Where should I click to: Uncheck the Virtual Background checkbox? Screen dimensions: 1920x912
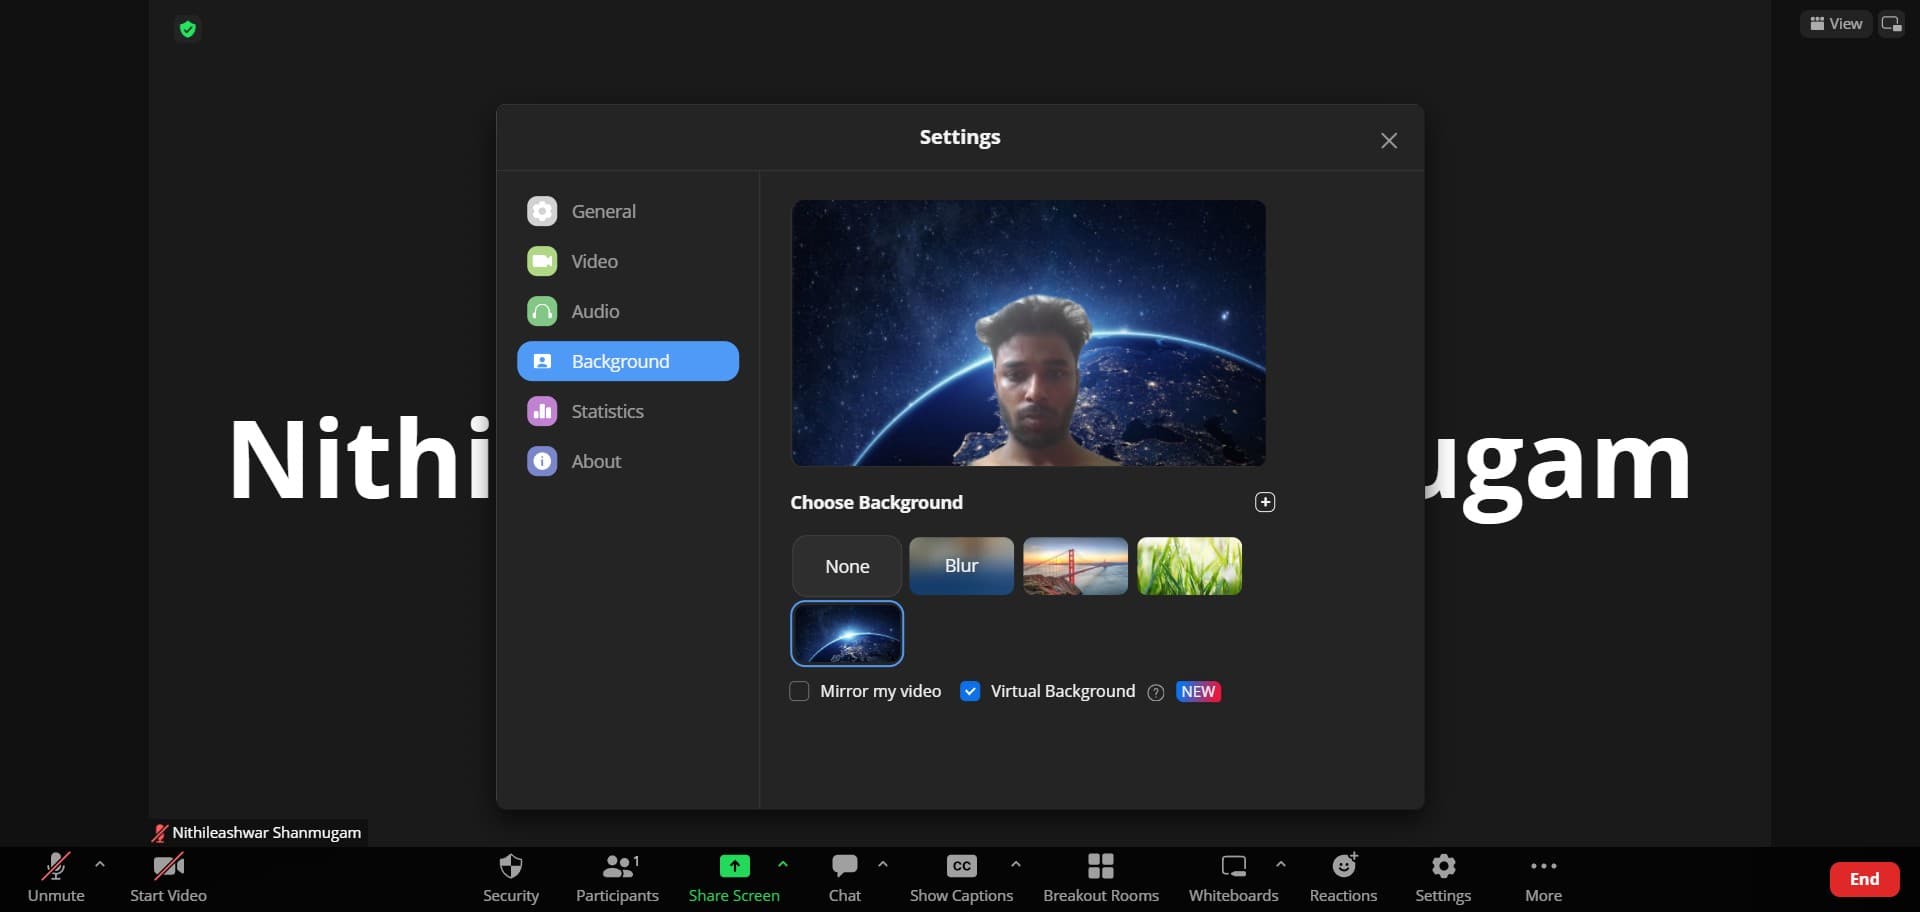coord(969,692)
